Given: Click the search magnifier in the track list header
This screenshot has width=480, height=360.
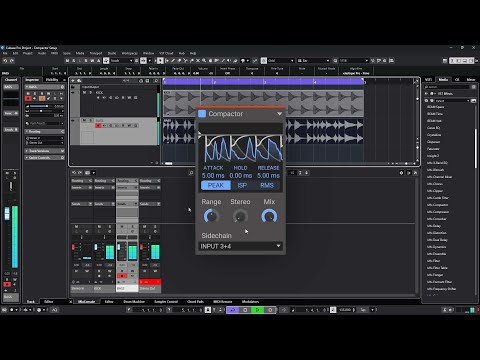Looking at the screenshot, I should point(156,81).
